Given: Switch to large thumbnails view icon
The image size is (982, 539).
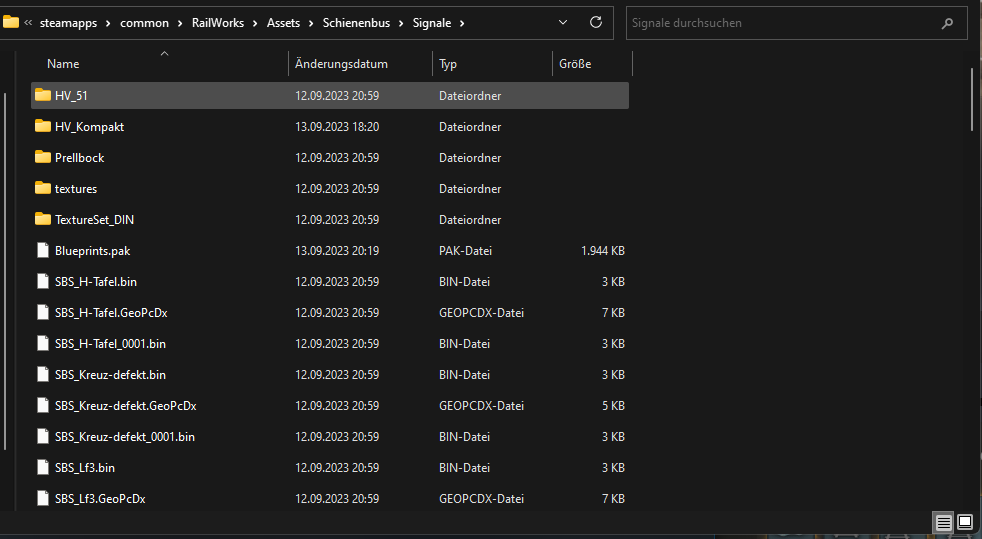Looking at the screenshot, I should tap(965, 522).
